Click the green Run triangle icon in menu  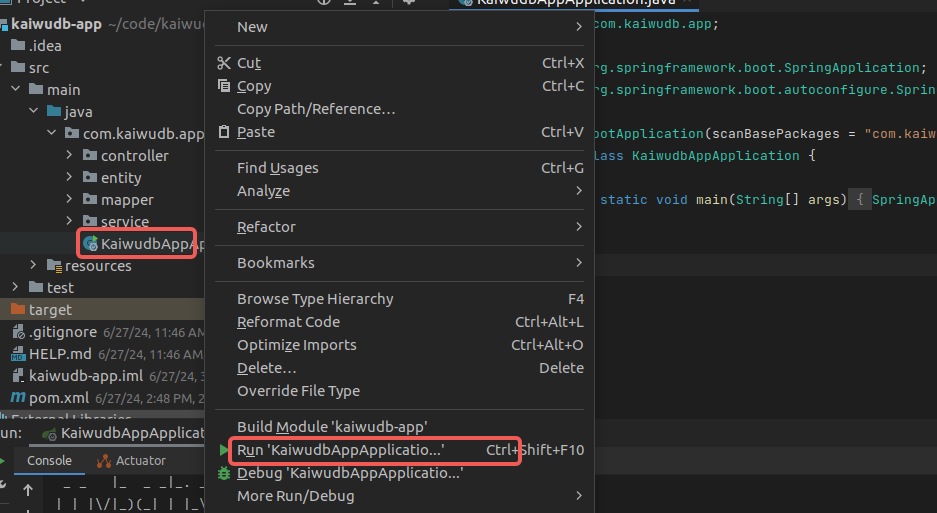[x=224, y=450]
